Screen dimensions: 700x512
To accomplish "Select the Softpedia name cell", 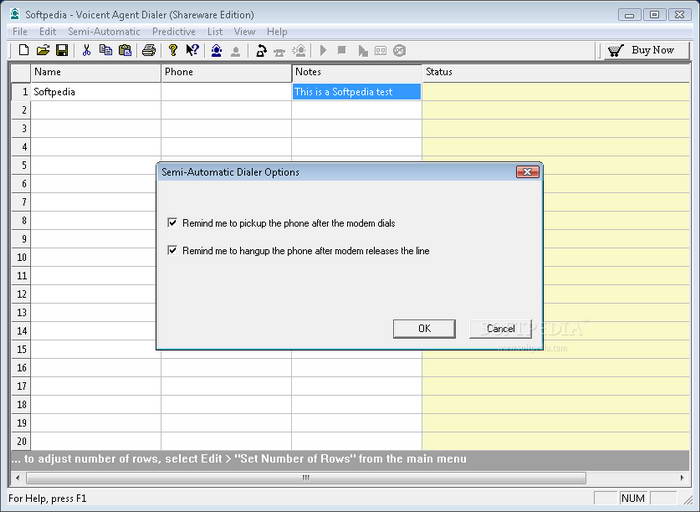I will click(96, 92).
